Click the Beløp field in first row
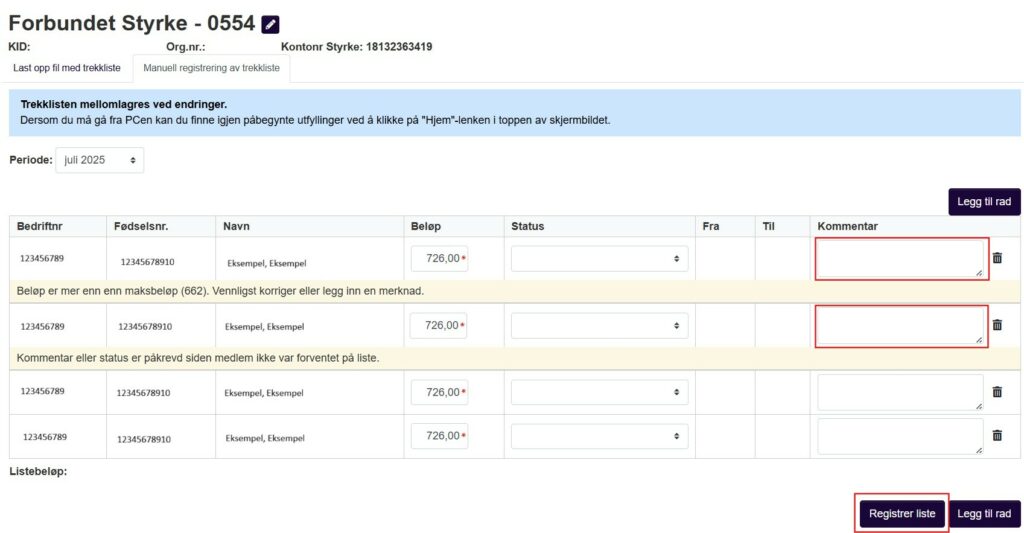 coord(438,259)
